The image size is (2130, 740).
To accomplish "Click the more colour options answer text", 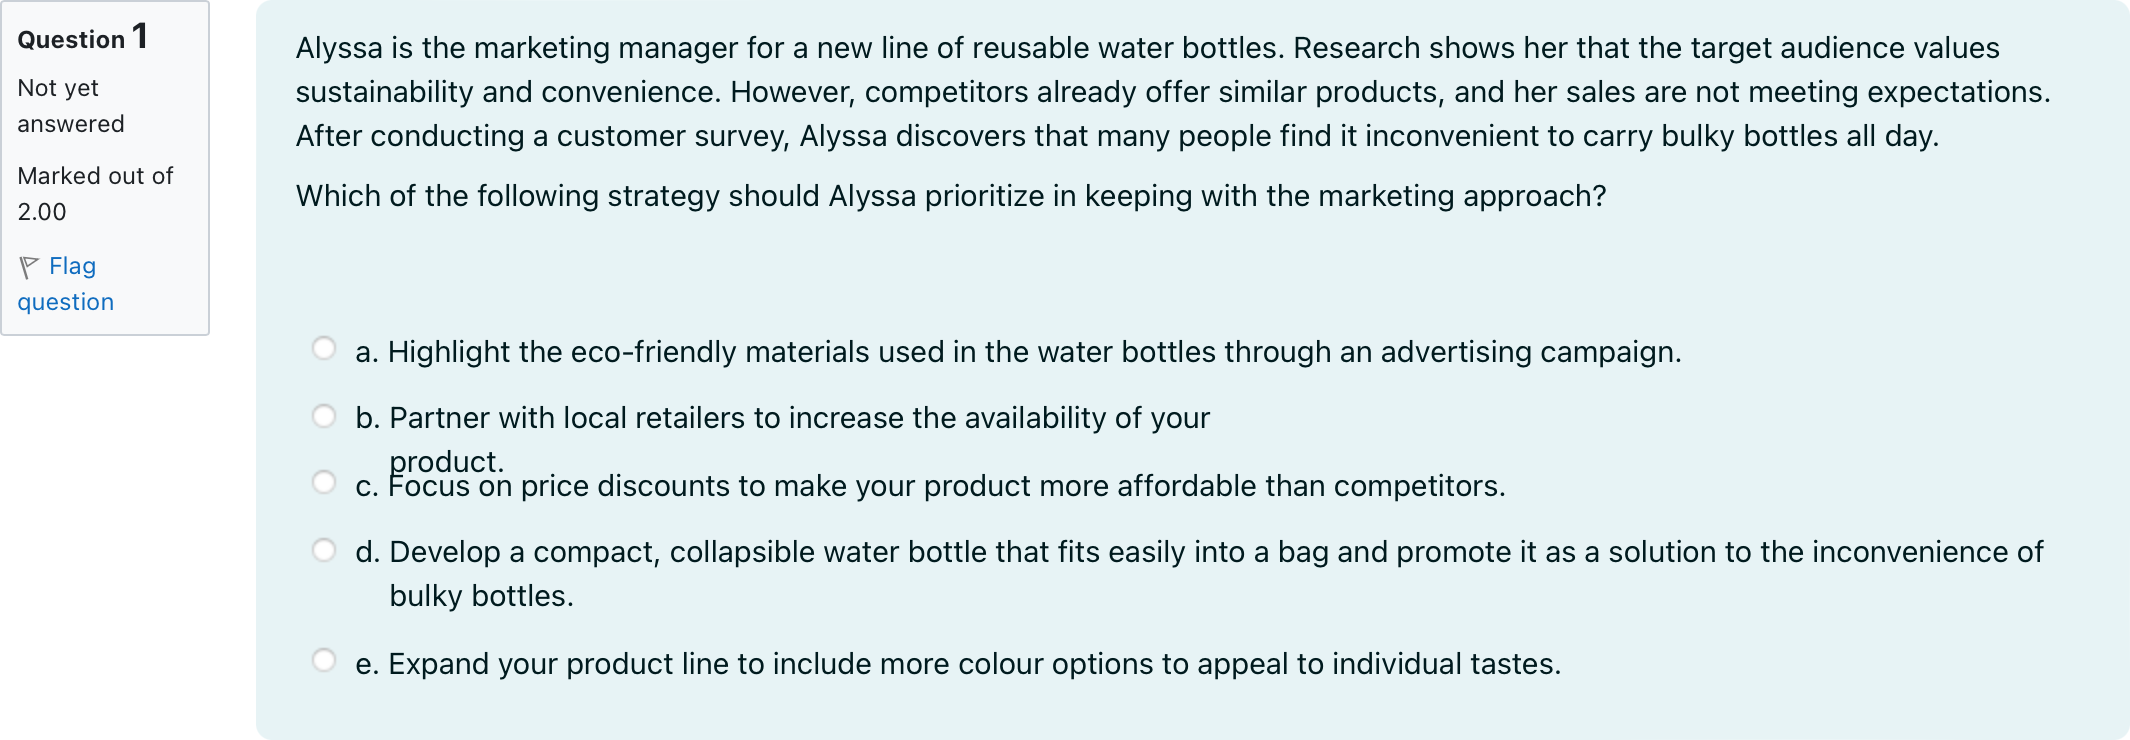I will click(958, 664).
